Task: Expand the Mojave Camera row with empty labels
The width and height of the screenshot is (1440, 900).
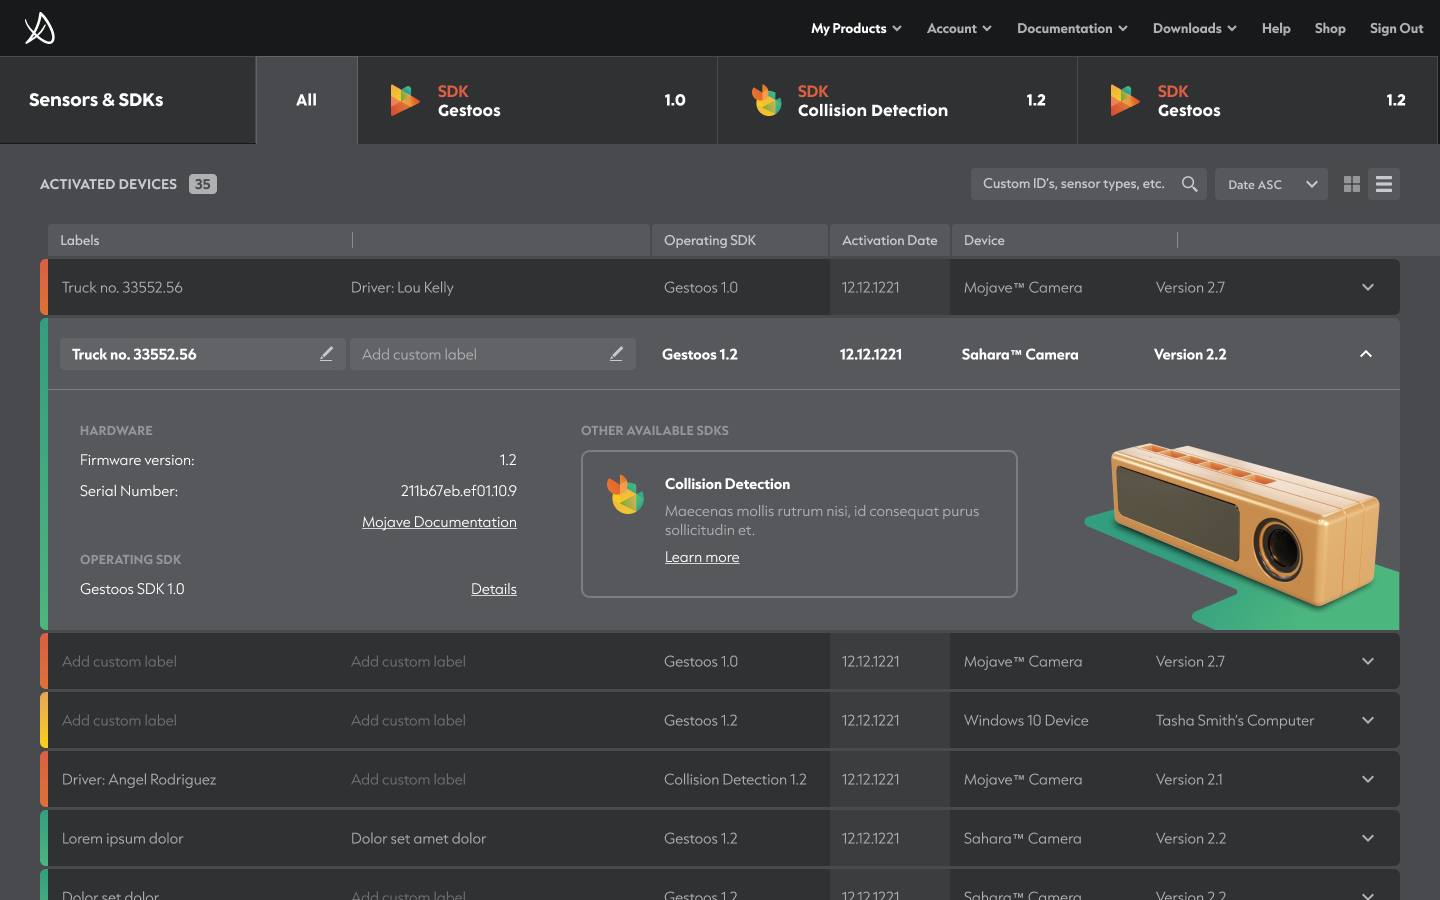Action: click(x=1368, y=661)
